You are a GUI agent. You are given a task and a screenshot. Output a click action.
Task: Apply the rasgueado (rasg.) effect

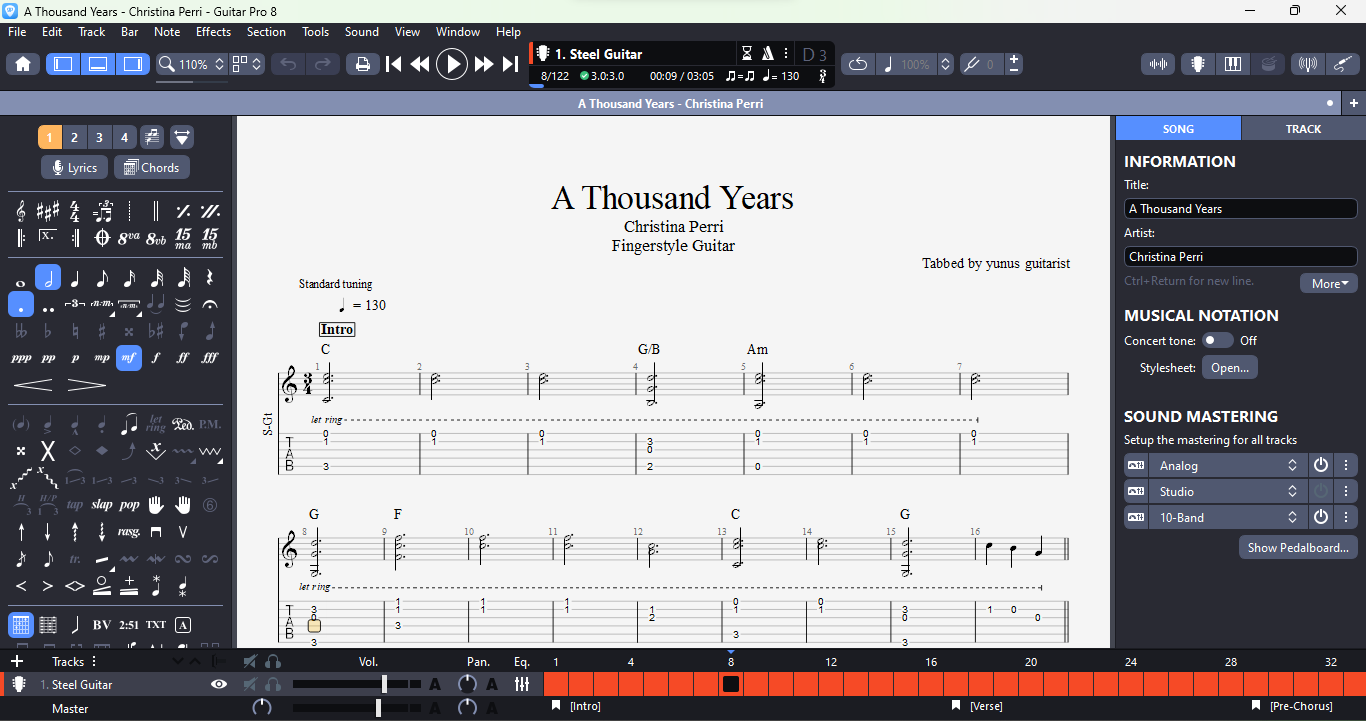pyautogui.click(x=129, y=531)
